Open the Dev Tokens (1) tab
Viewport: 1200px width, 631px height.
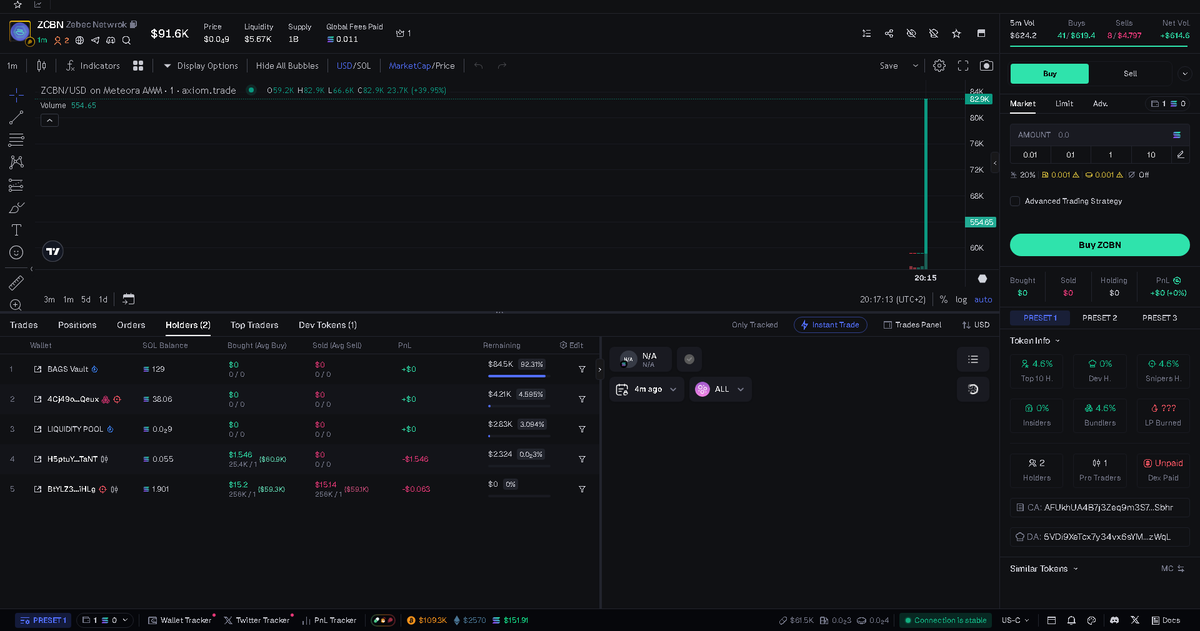328,325
